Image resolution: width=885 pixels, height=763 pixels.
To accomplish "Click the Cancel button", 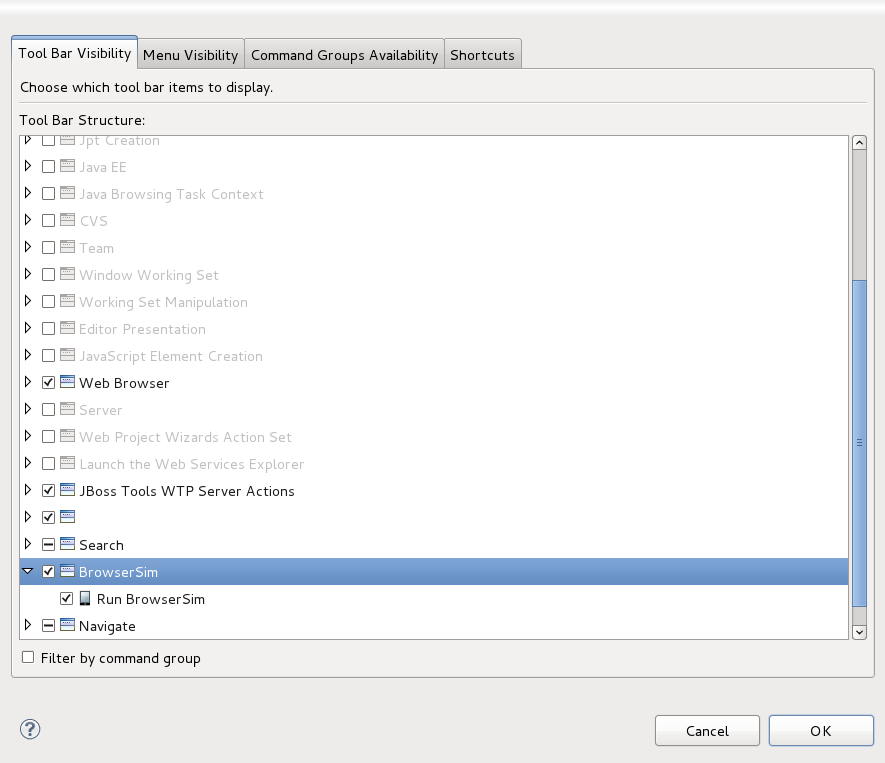I will tap(707, 730).
